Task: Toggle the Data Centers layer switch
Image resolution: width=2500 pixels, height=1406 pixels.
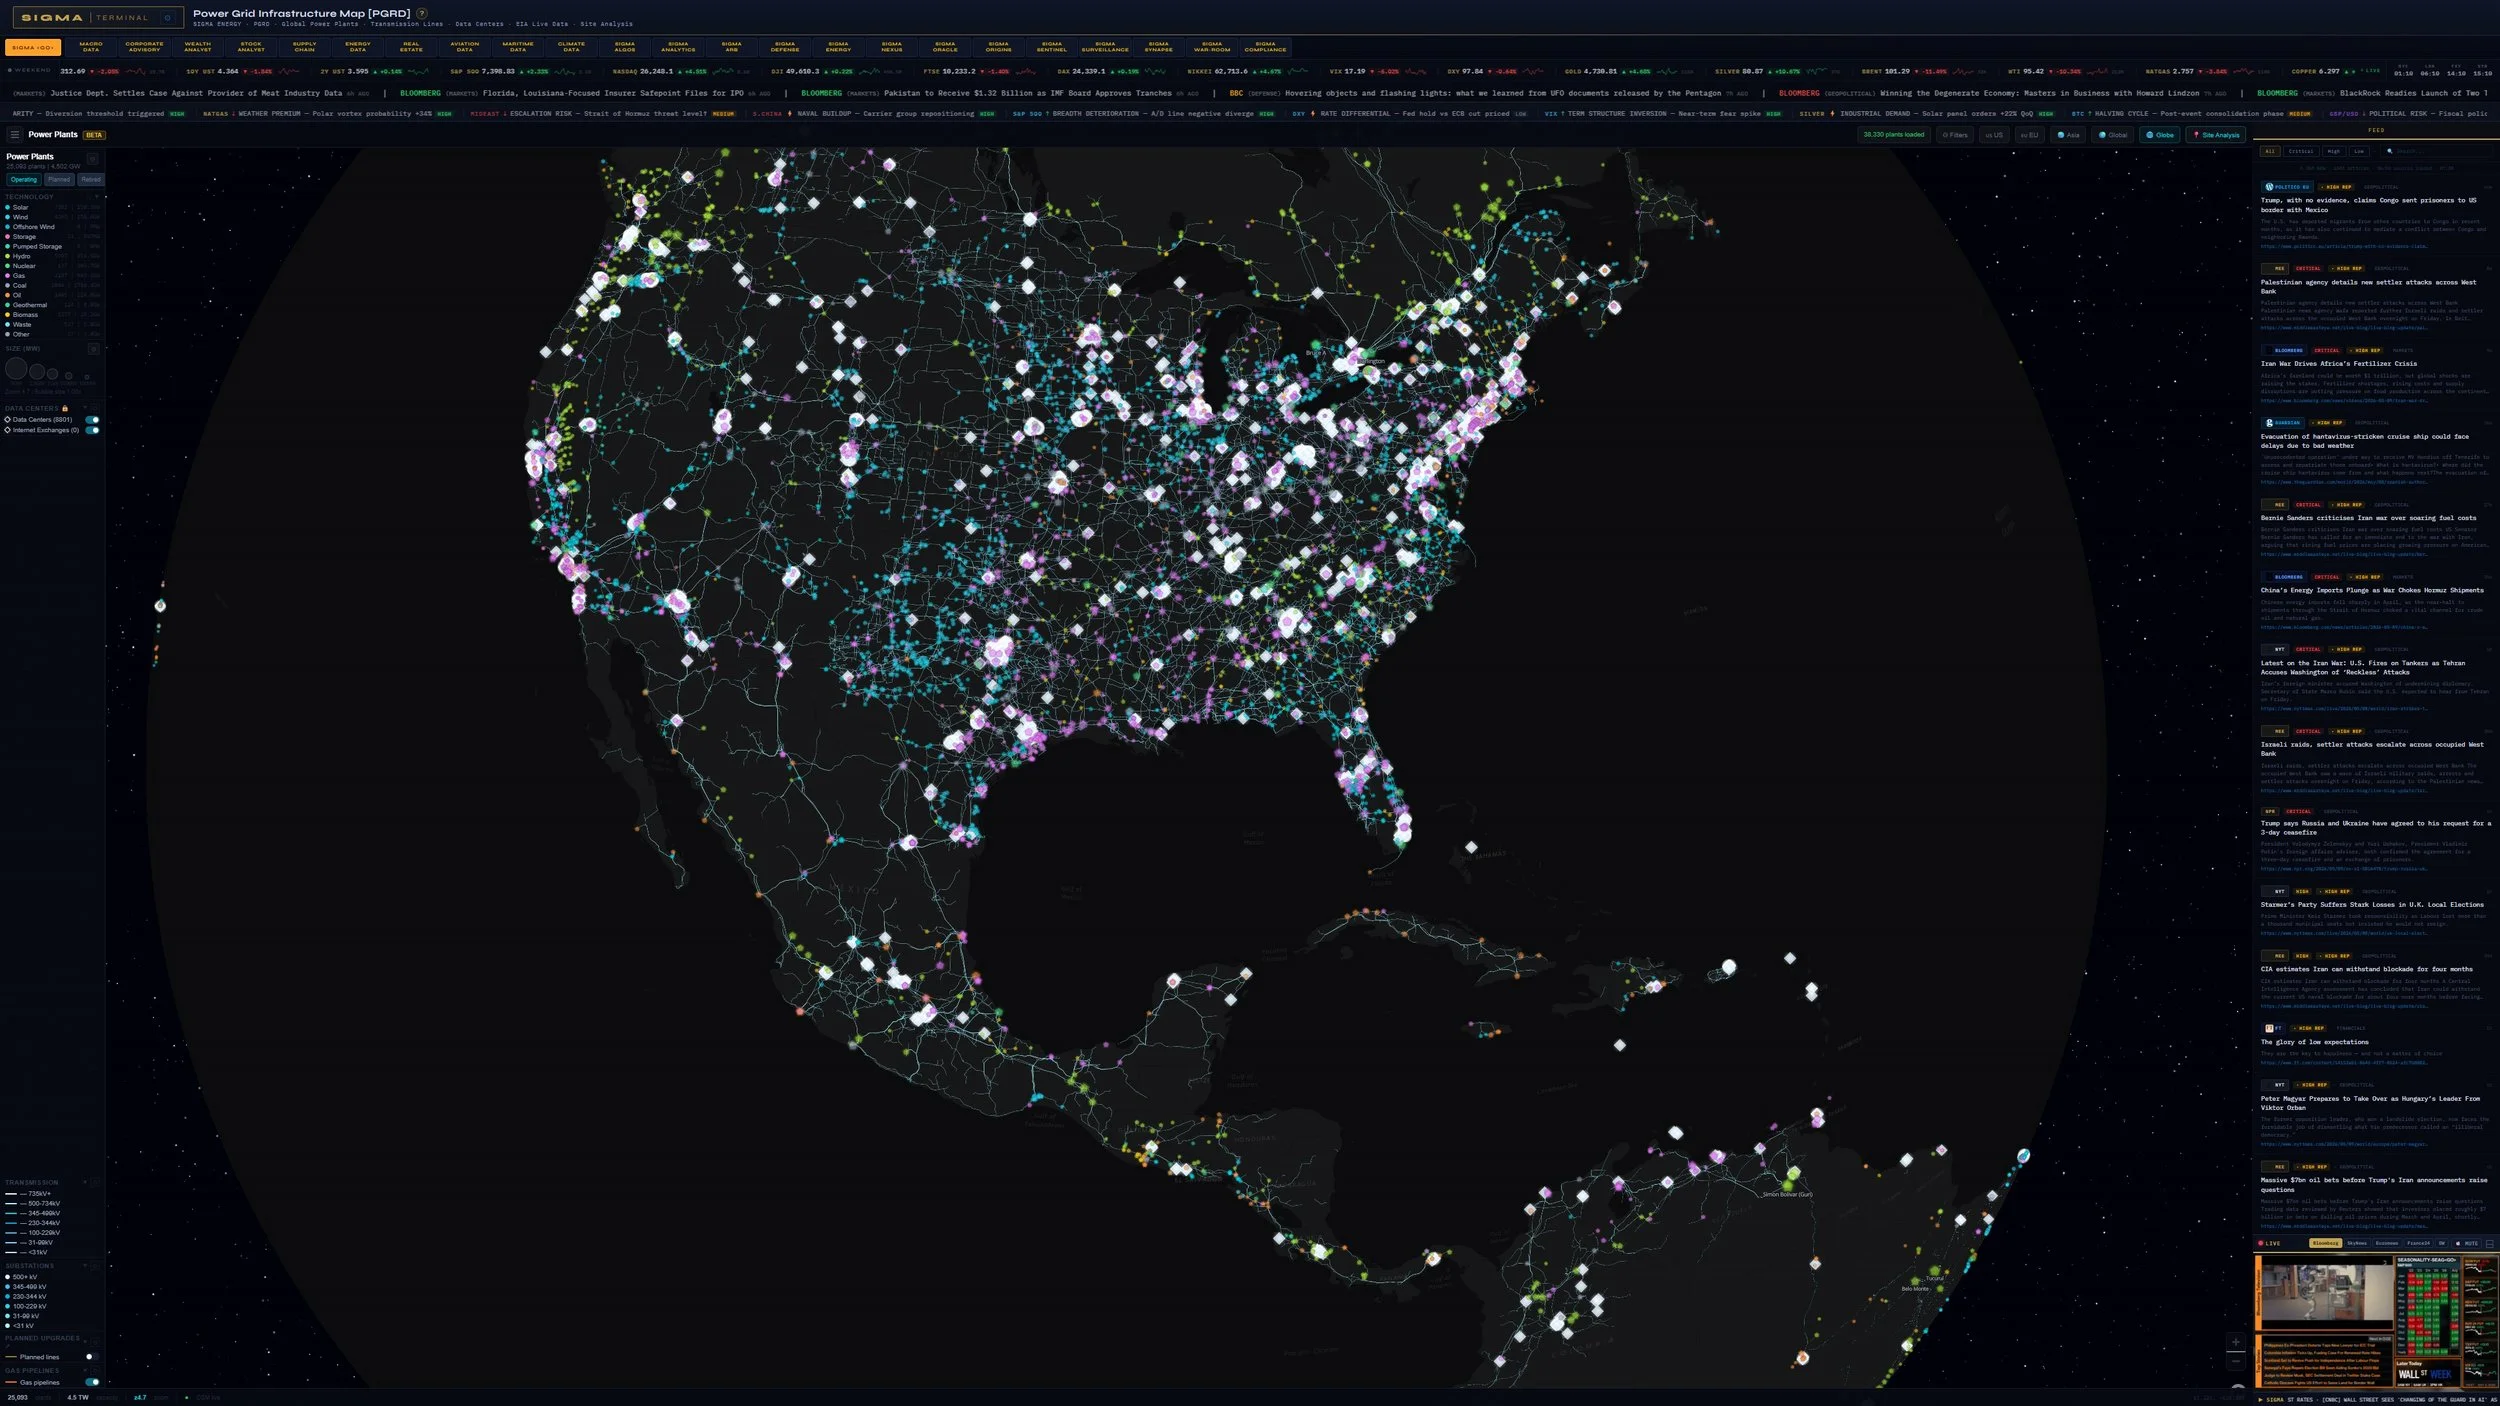Action: coord(92,420)
